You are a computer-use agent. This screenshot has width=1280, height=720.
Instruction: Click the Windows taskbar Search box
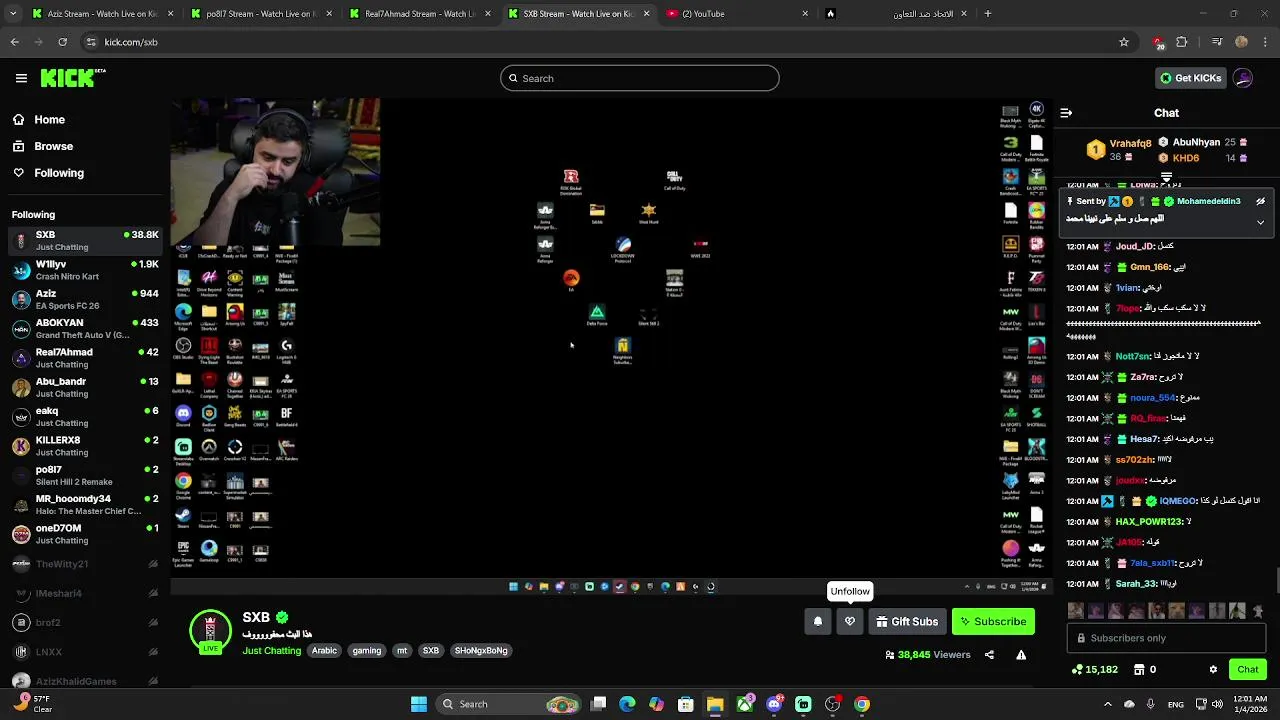click(510, 704)
